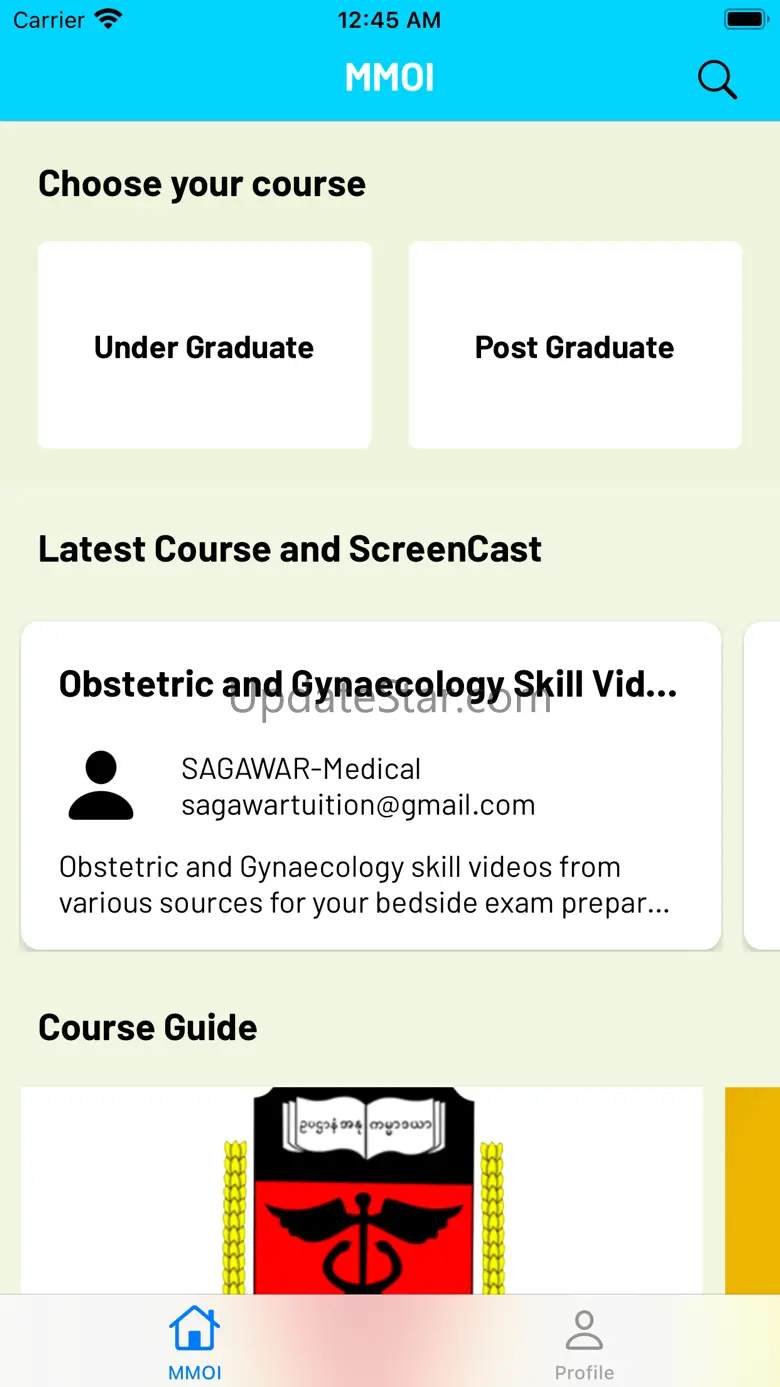The image size is (780, 1387).
Task: Tap the Course Guide section heading
Action: (148, 1027)
